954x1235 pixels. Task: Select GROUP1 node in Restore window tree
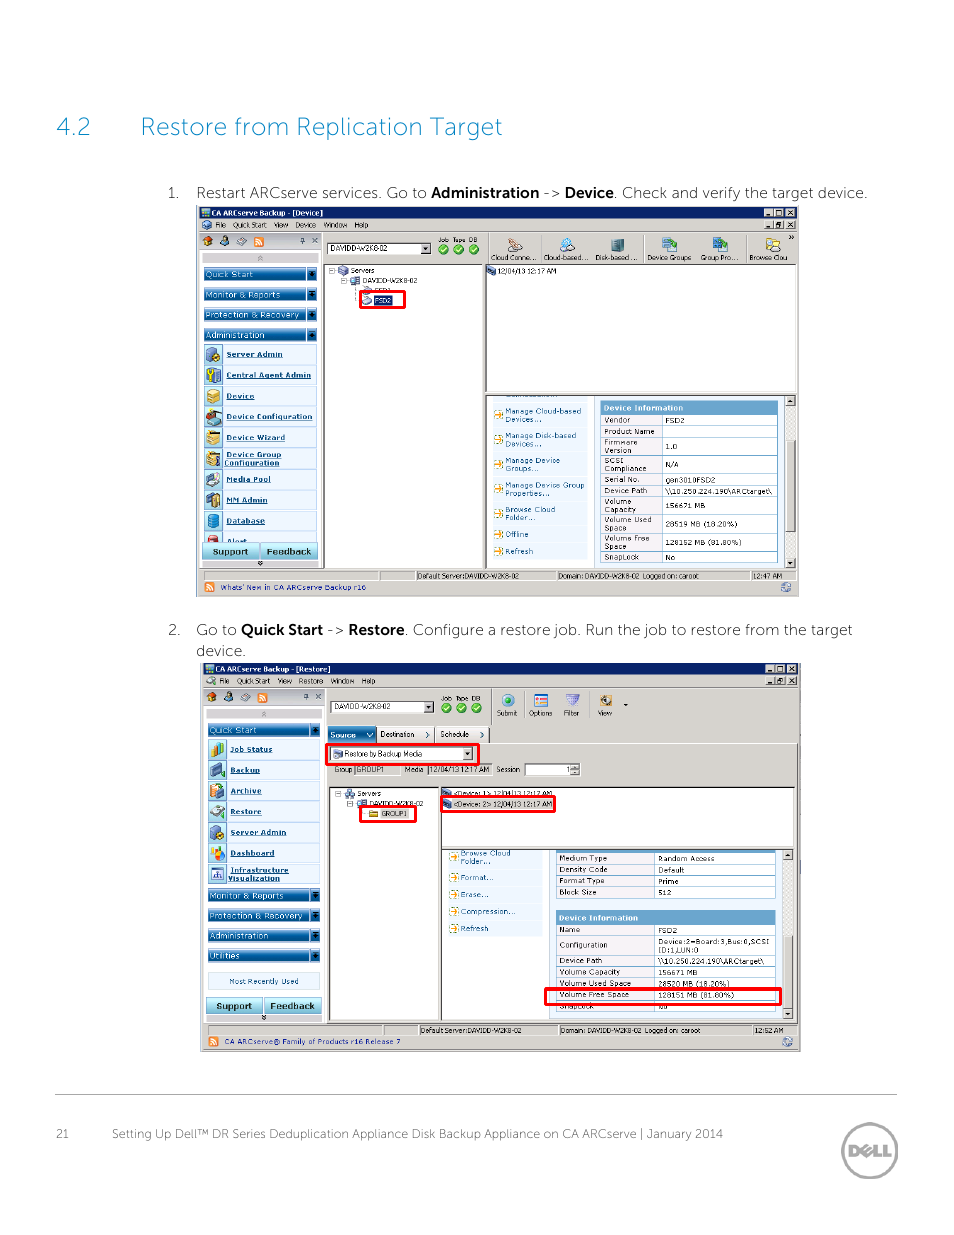click(394, 814)
